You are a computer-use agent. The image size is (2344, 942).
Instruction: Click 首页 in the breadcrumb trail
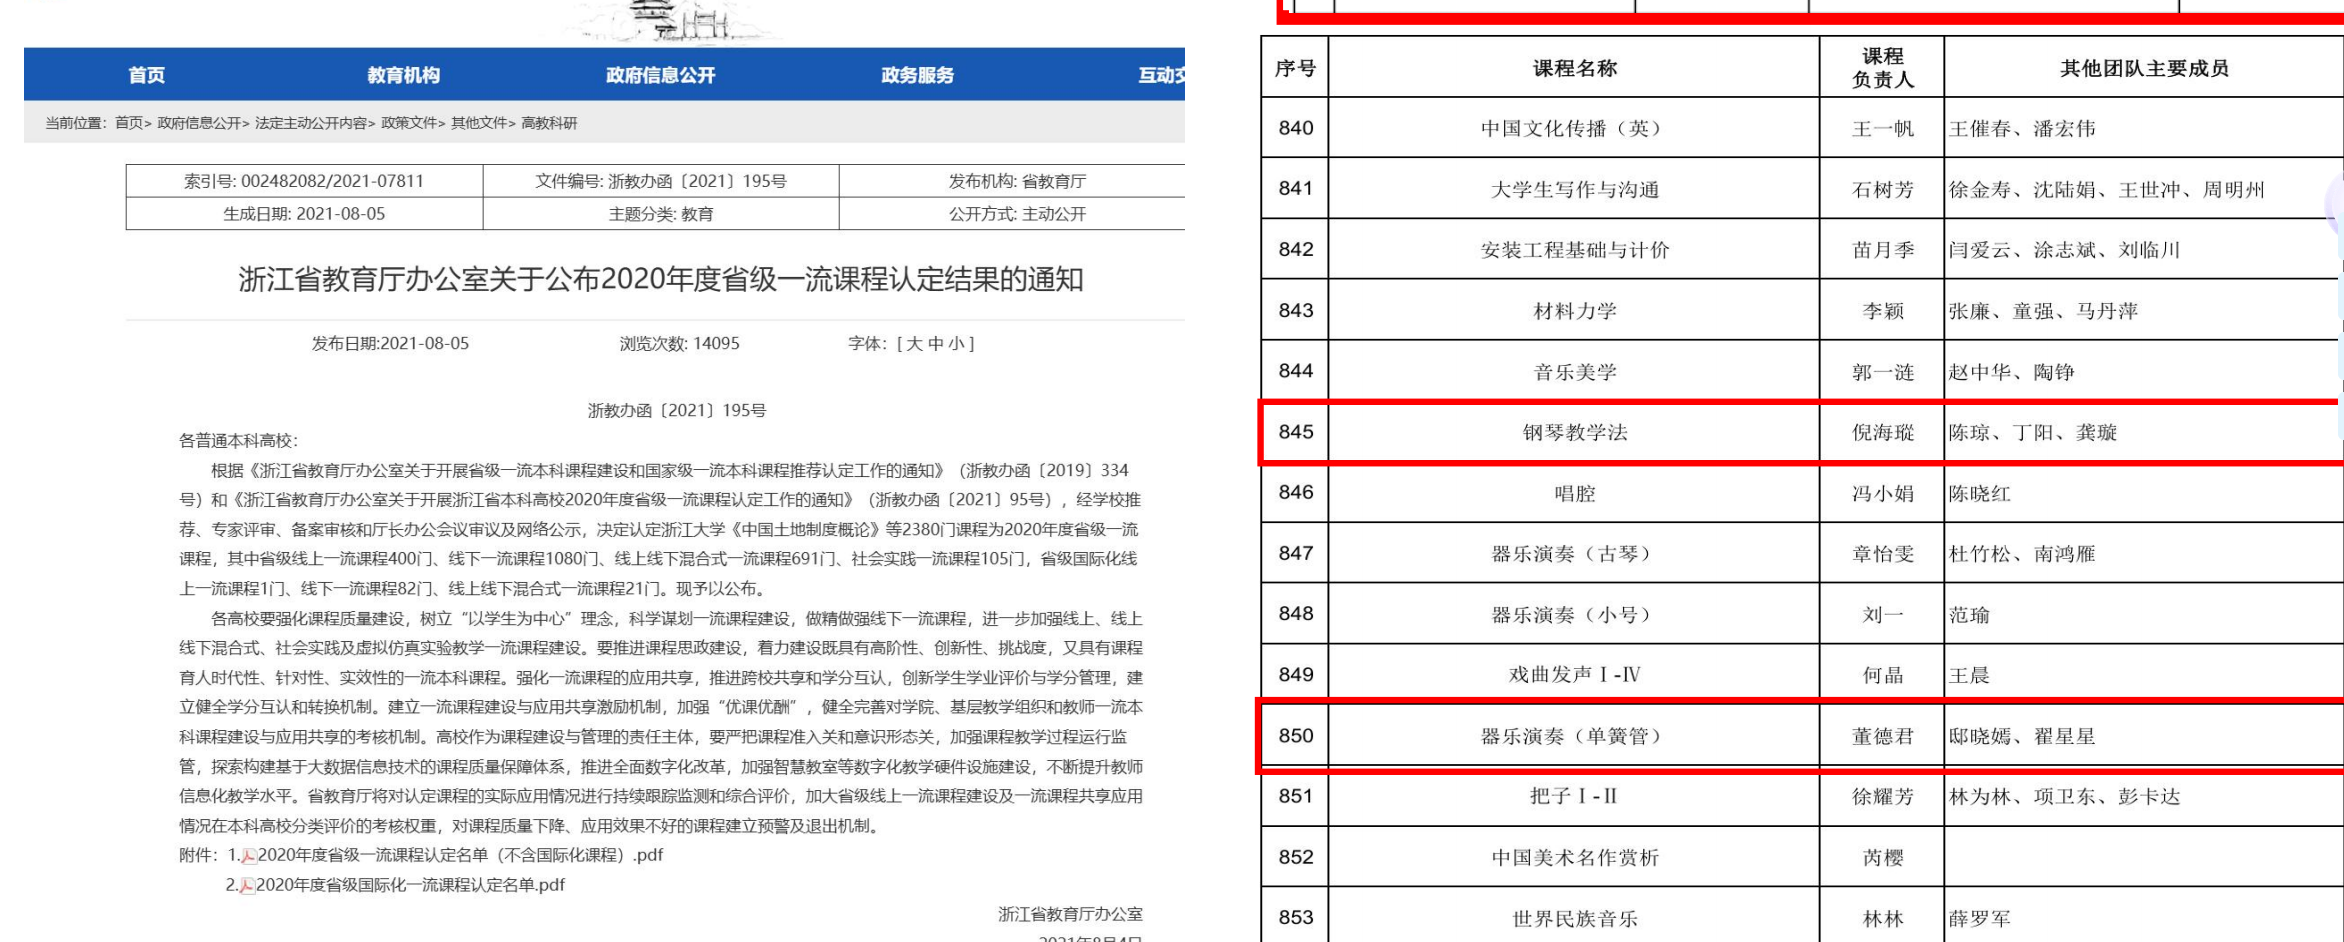coord(128,123)
